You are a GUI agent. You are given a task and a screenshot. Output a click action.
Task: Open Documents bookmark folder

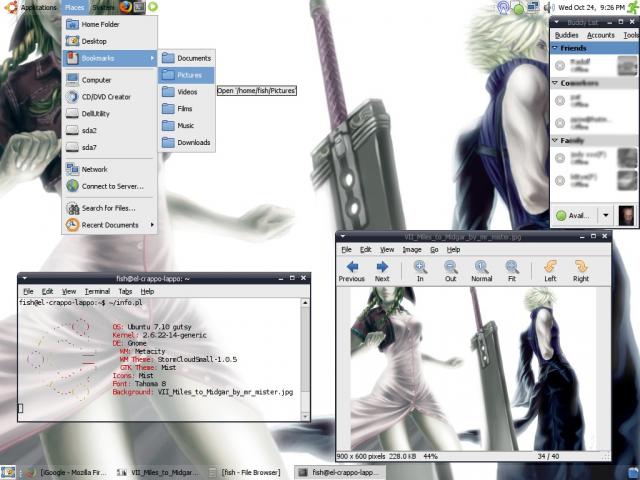coord(187,58)
